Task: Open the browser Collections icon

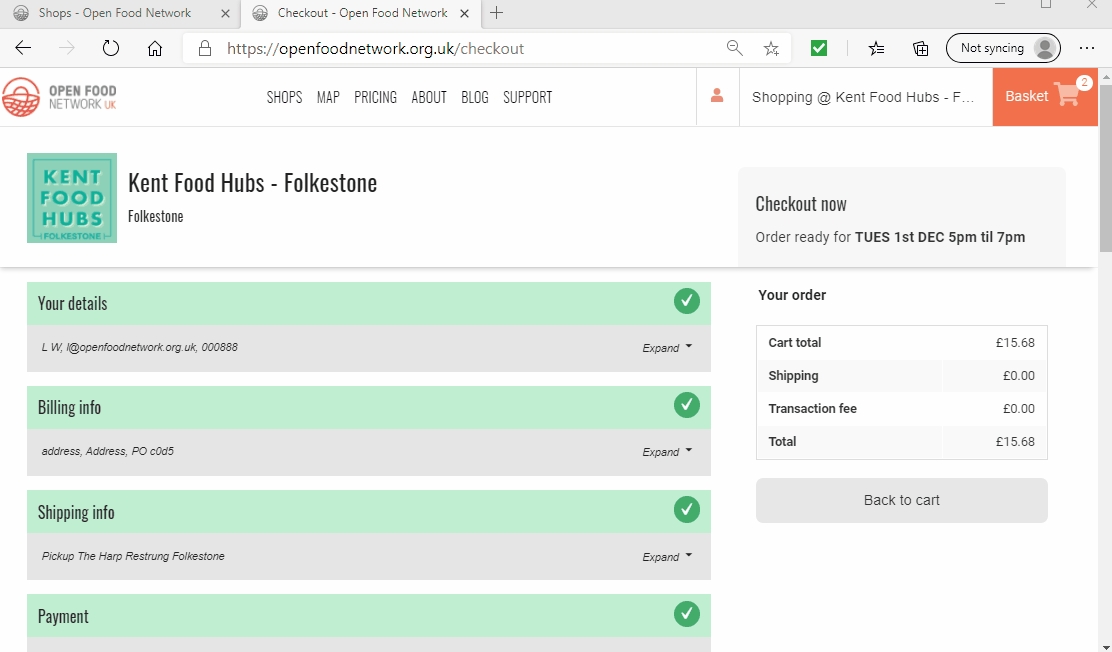Action: click(921, 48)
